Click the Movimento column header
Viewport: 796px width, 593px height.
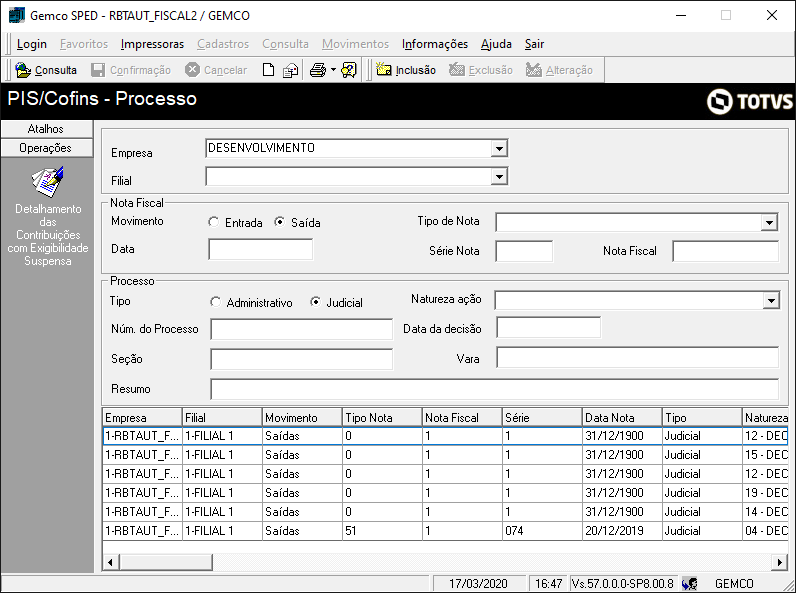[x=302, y=417]
